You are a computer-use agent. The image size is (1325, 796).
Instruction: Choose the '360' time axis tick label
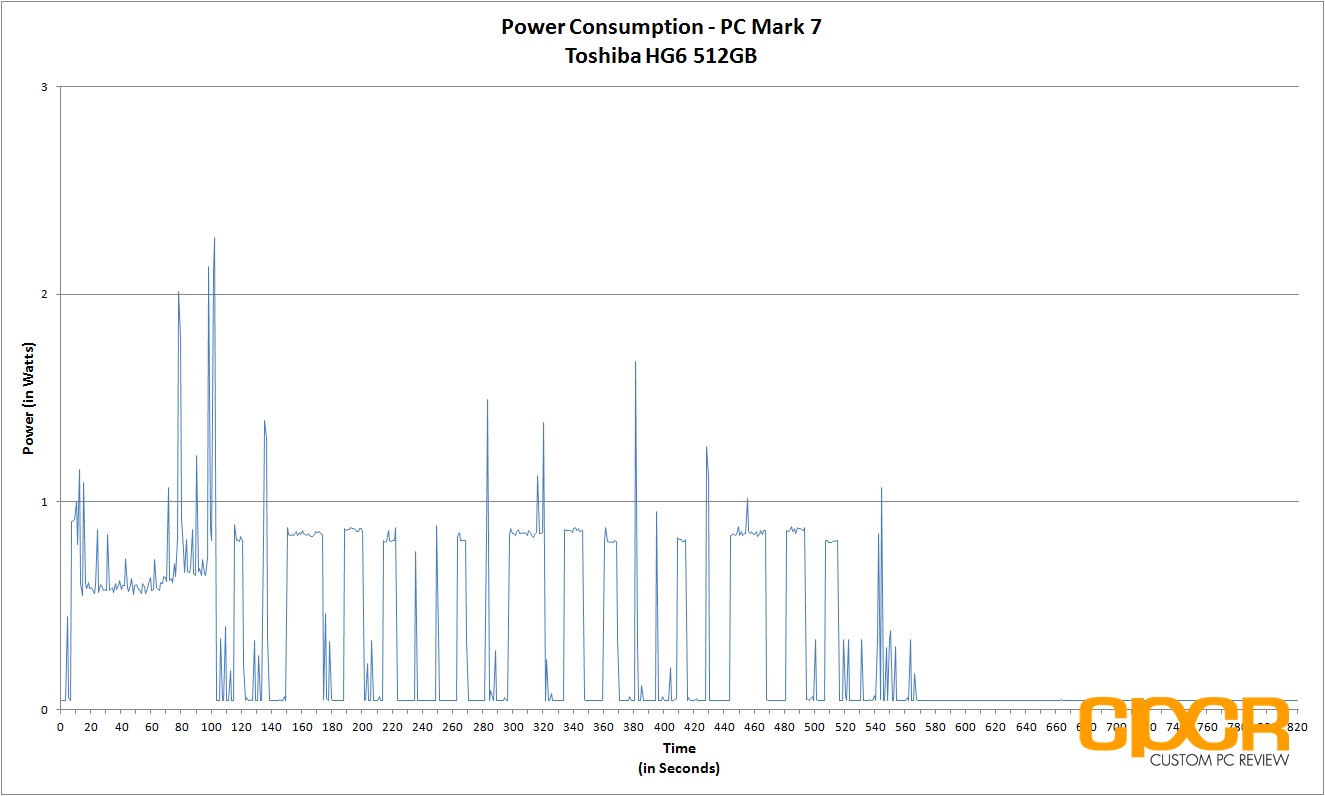(604, 727)
